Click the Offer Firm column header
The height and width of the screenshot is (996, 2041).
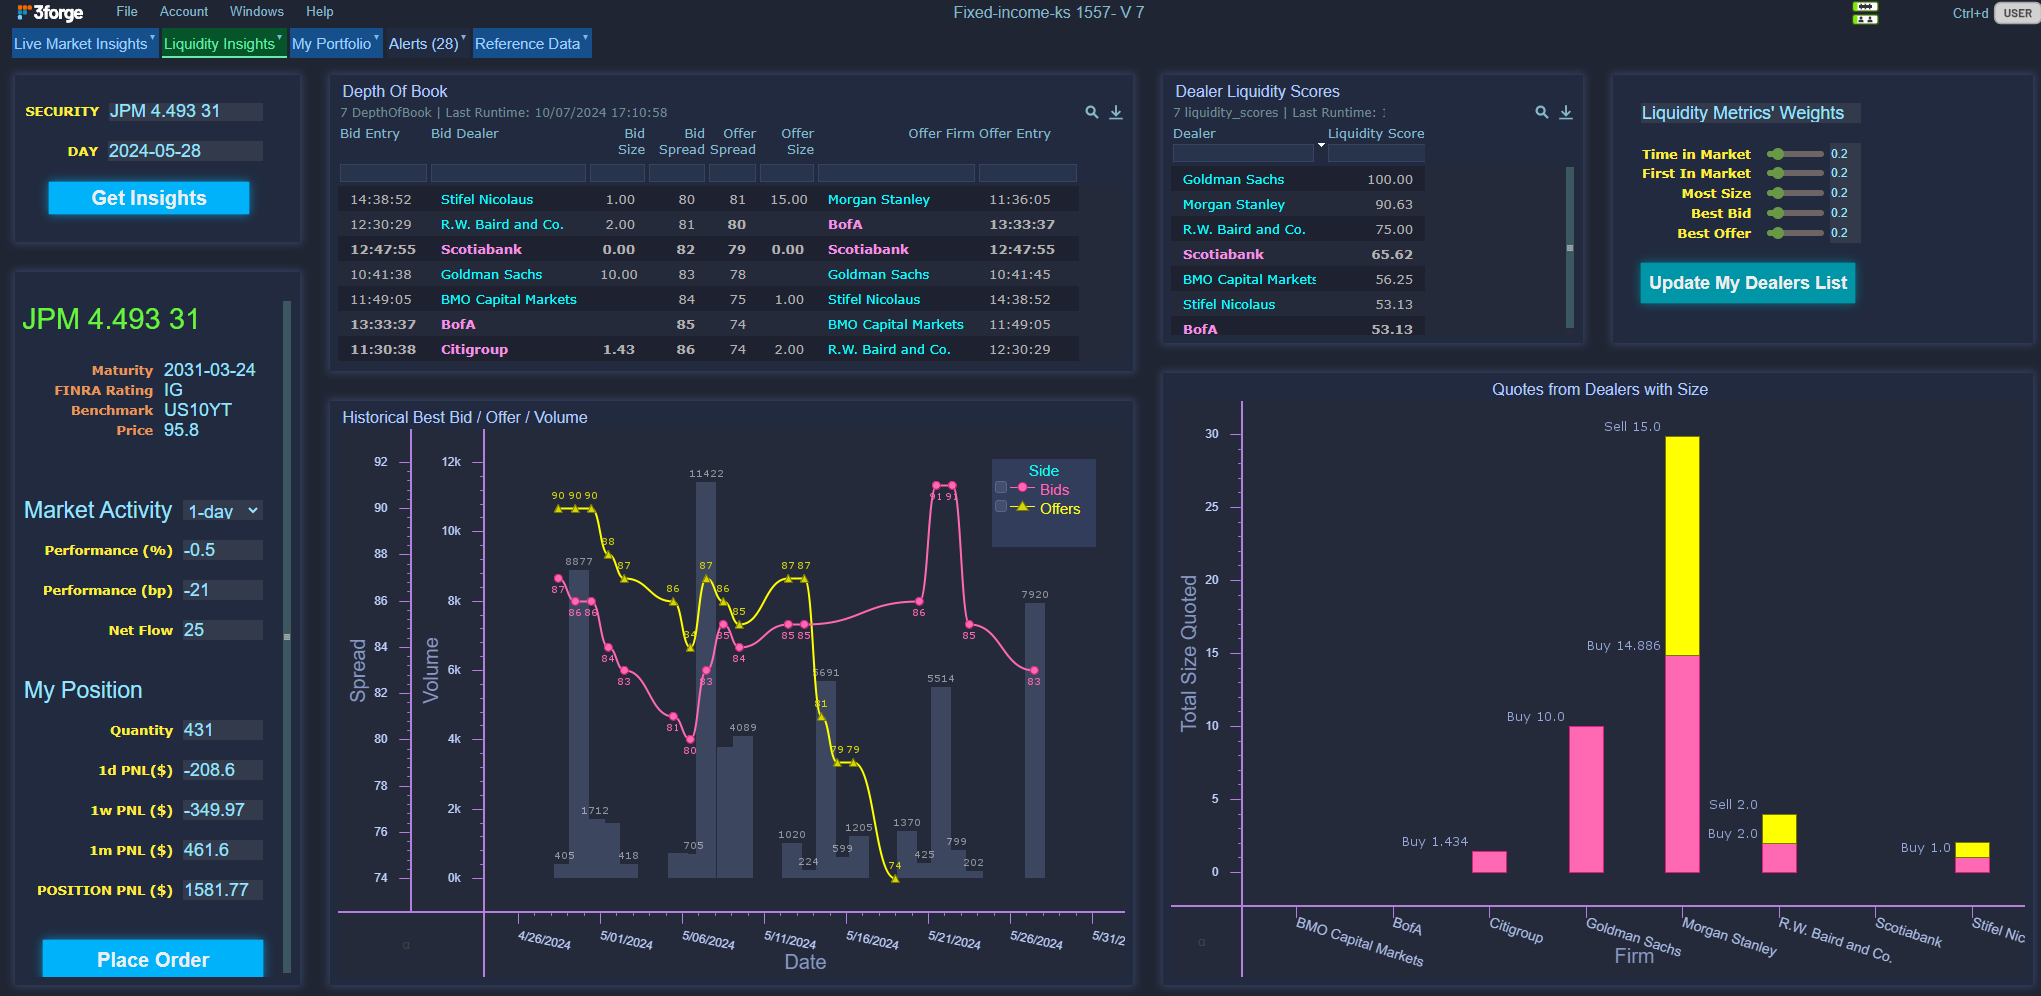(941, 133)
